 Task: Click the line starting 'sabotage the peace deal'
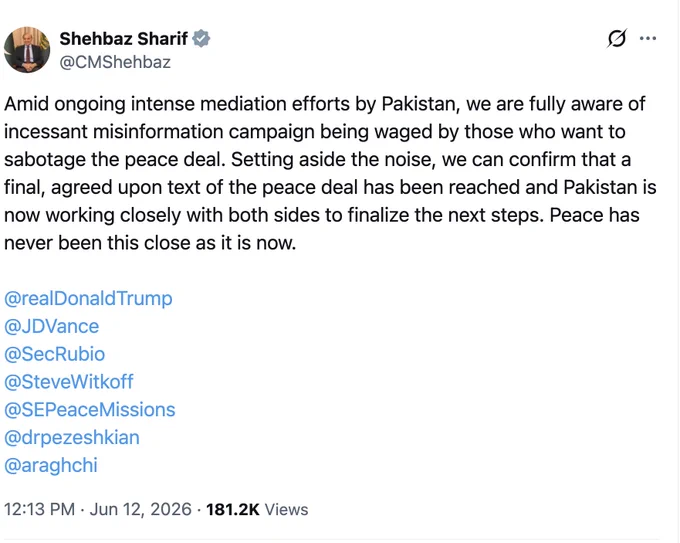click(x=317, y=160)
